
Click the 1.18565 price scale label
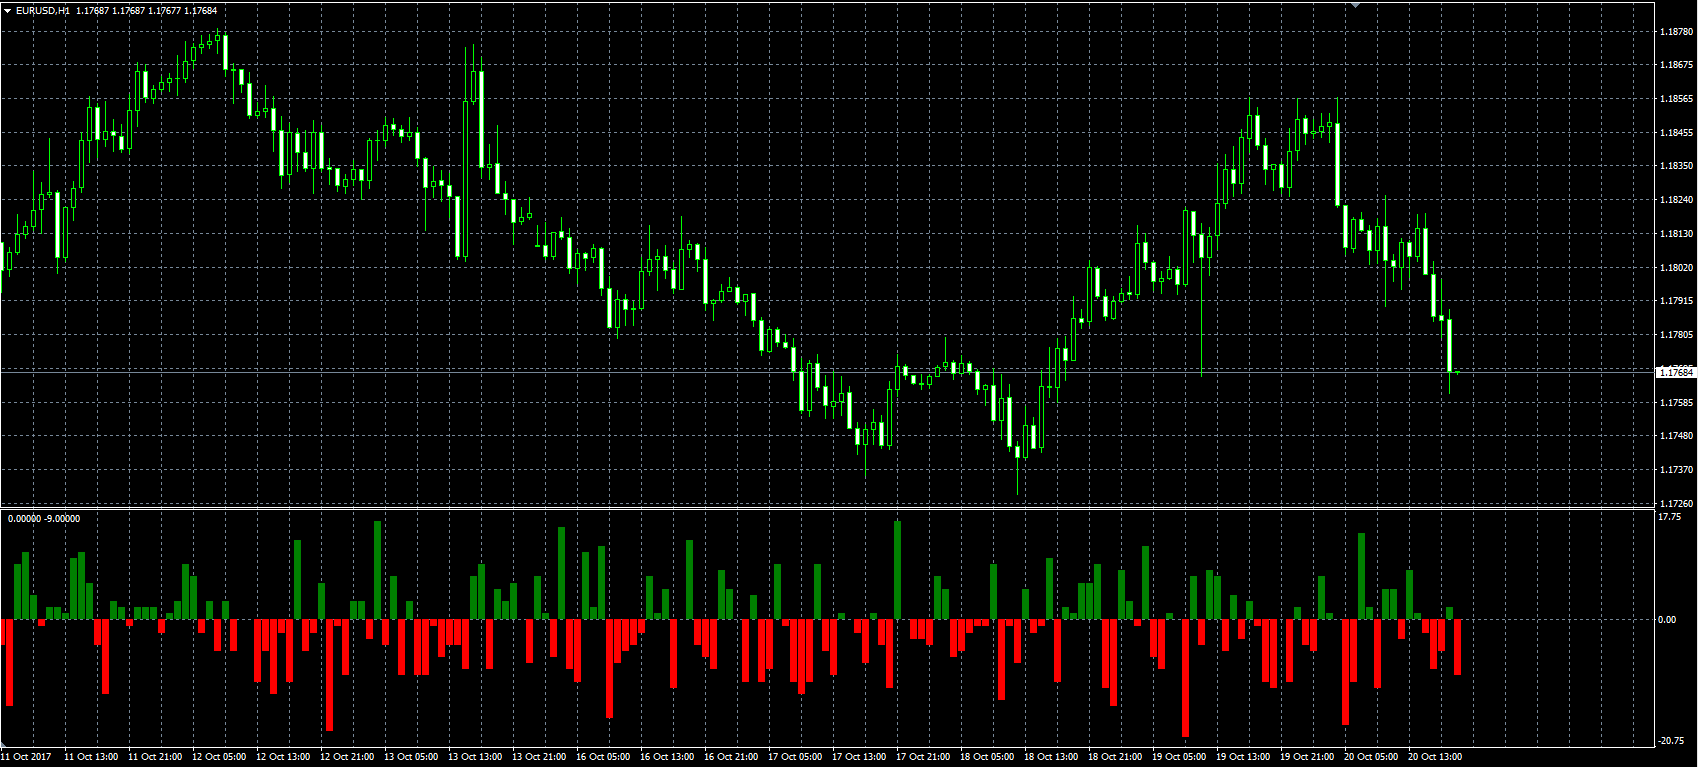tap(1676, 99)
